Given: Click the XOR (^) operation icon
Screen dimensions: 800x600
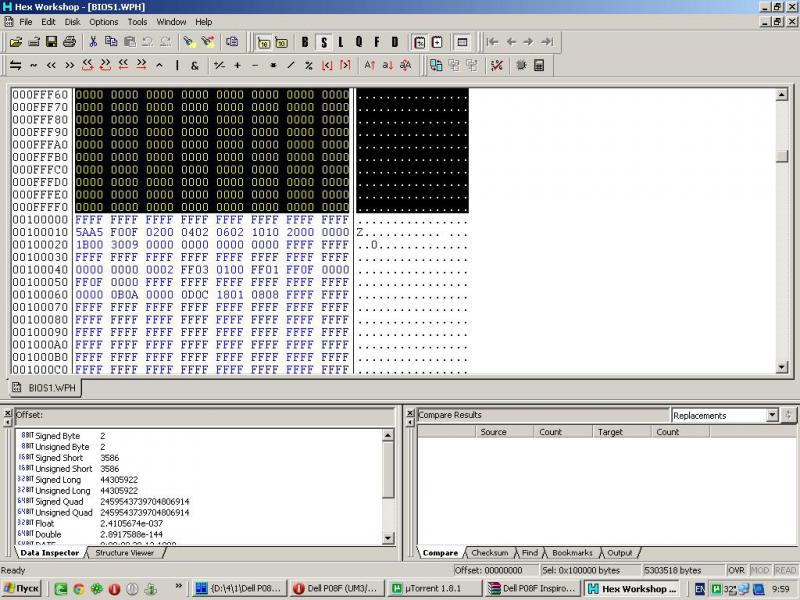Looking at the screenshot, I should [x=159, y=65].
